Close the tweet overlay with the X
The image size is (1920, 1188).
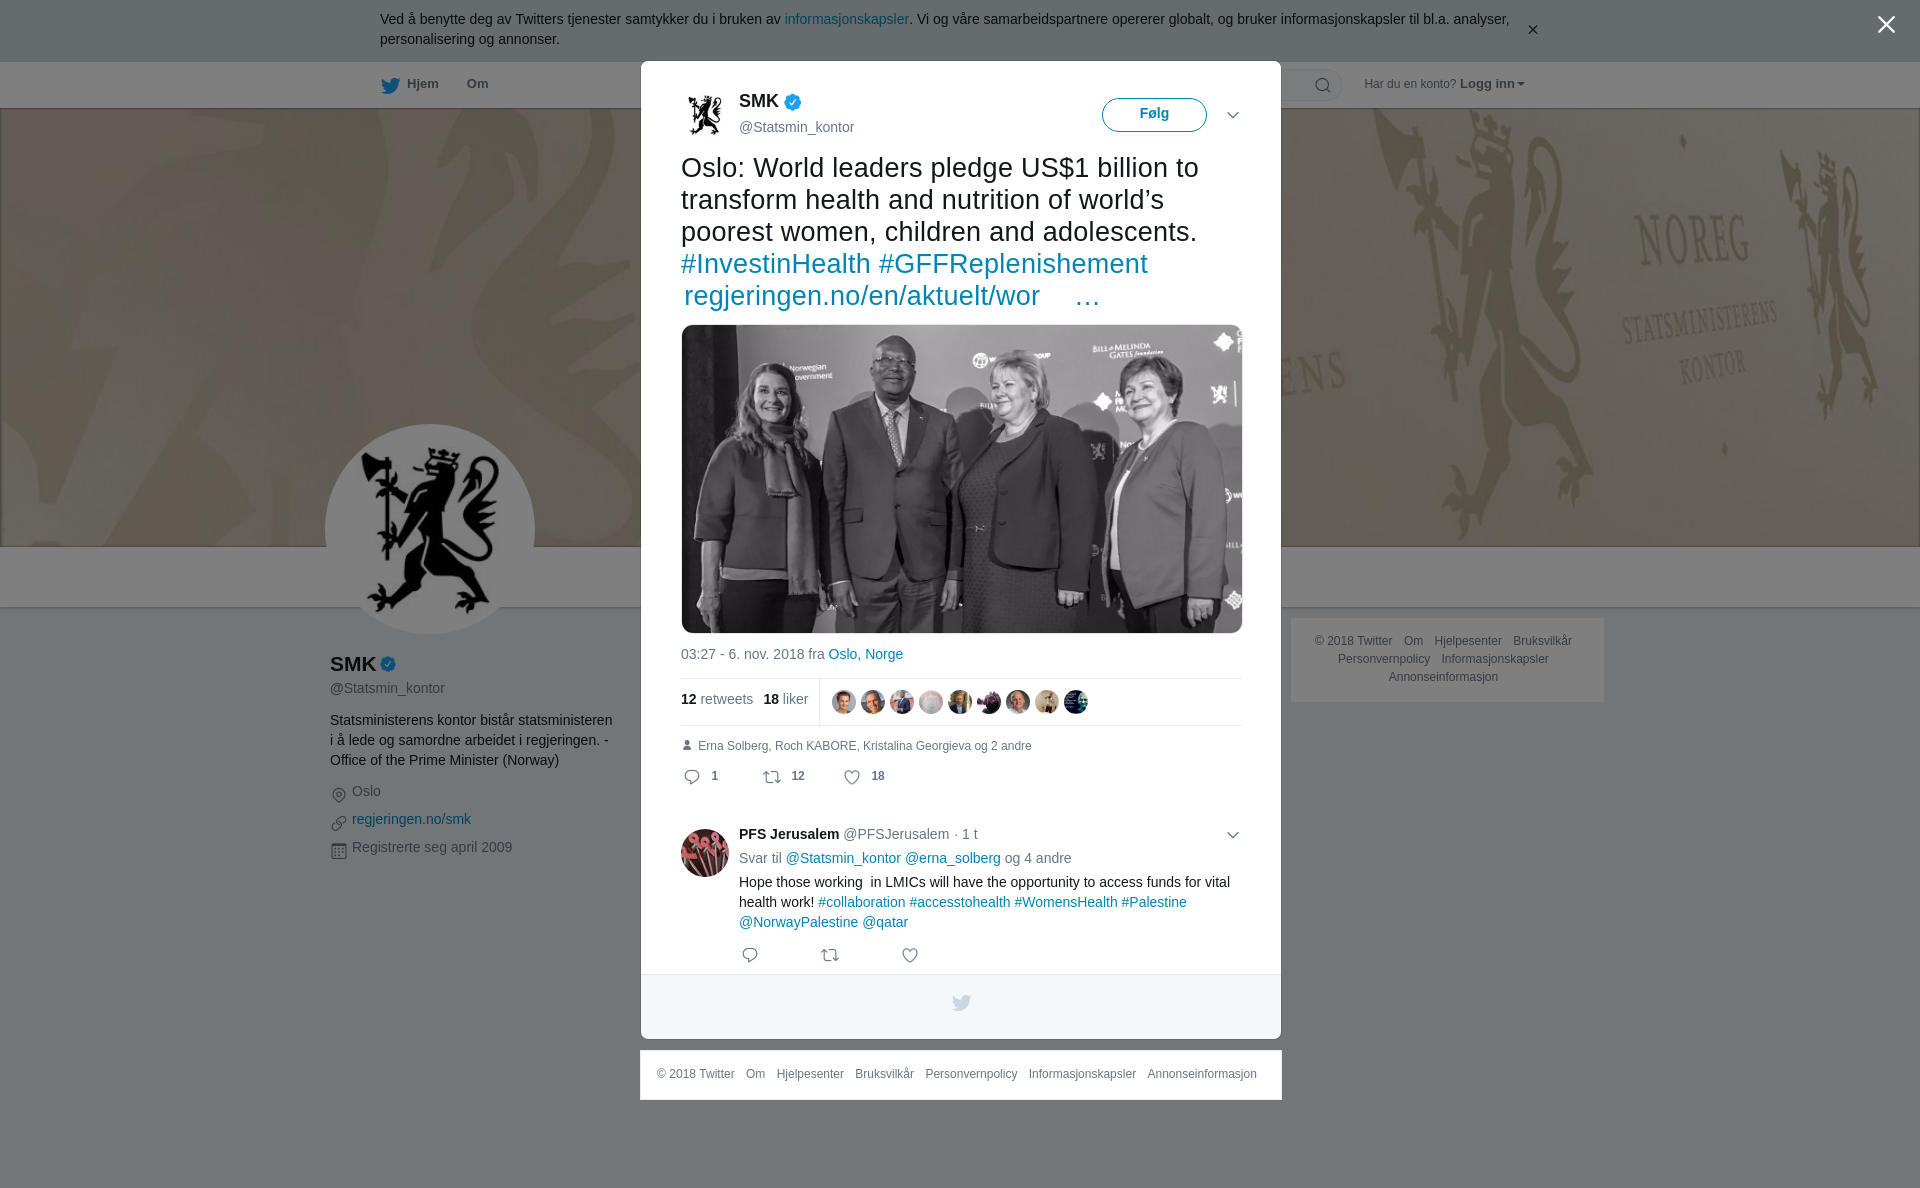point(1886,25)
